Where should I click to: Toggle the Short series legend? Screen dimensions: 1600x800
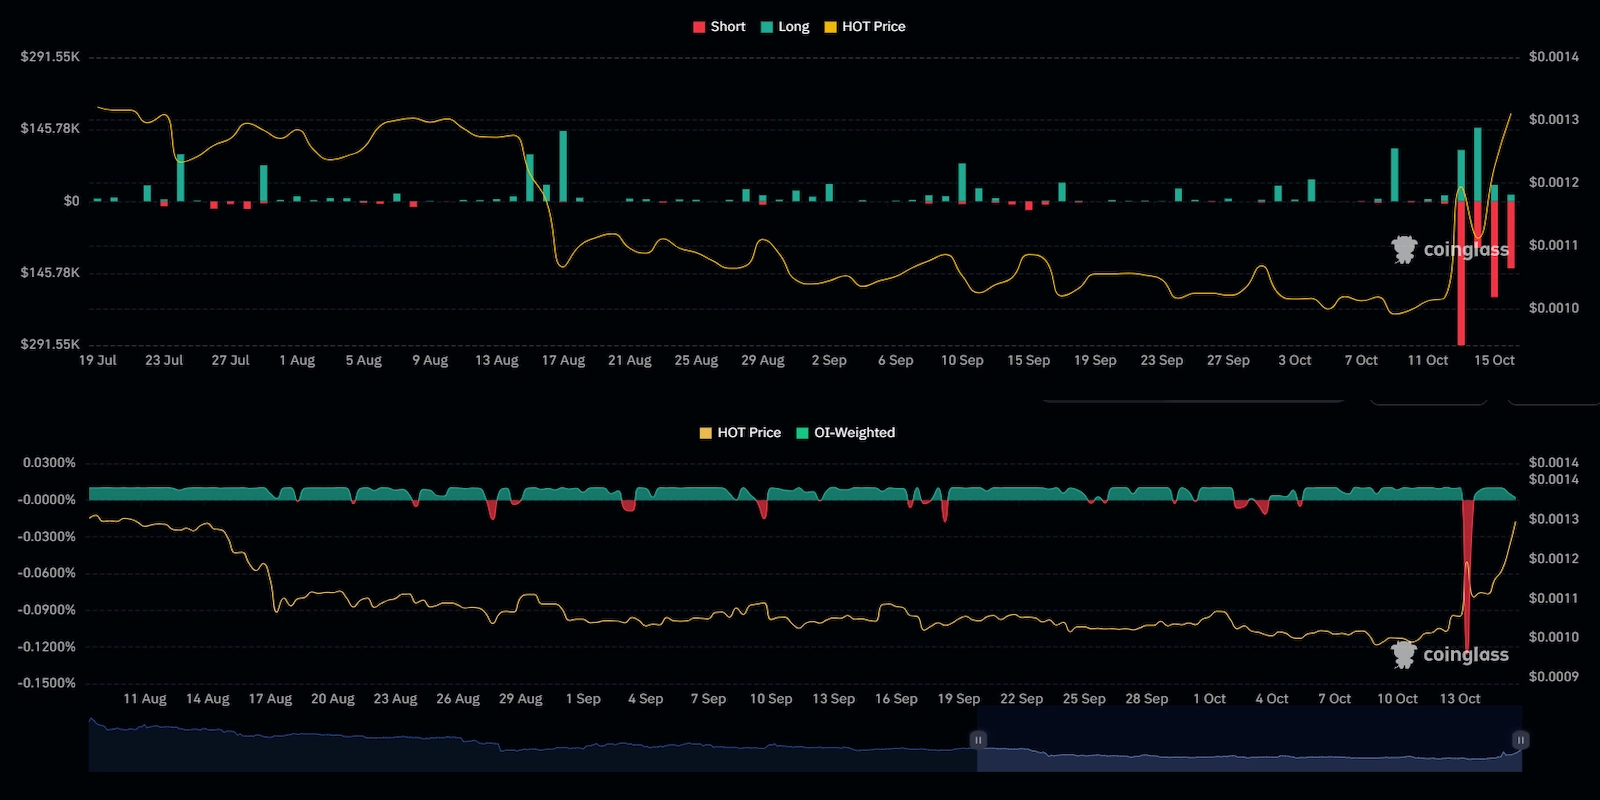(x=727, y=27)
